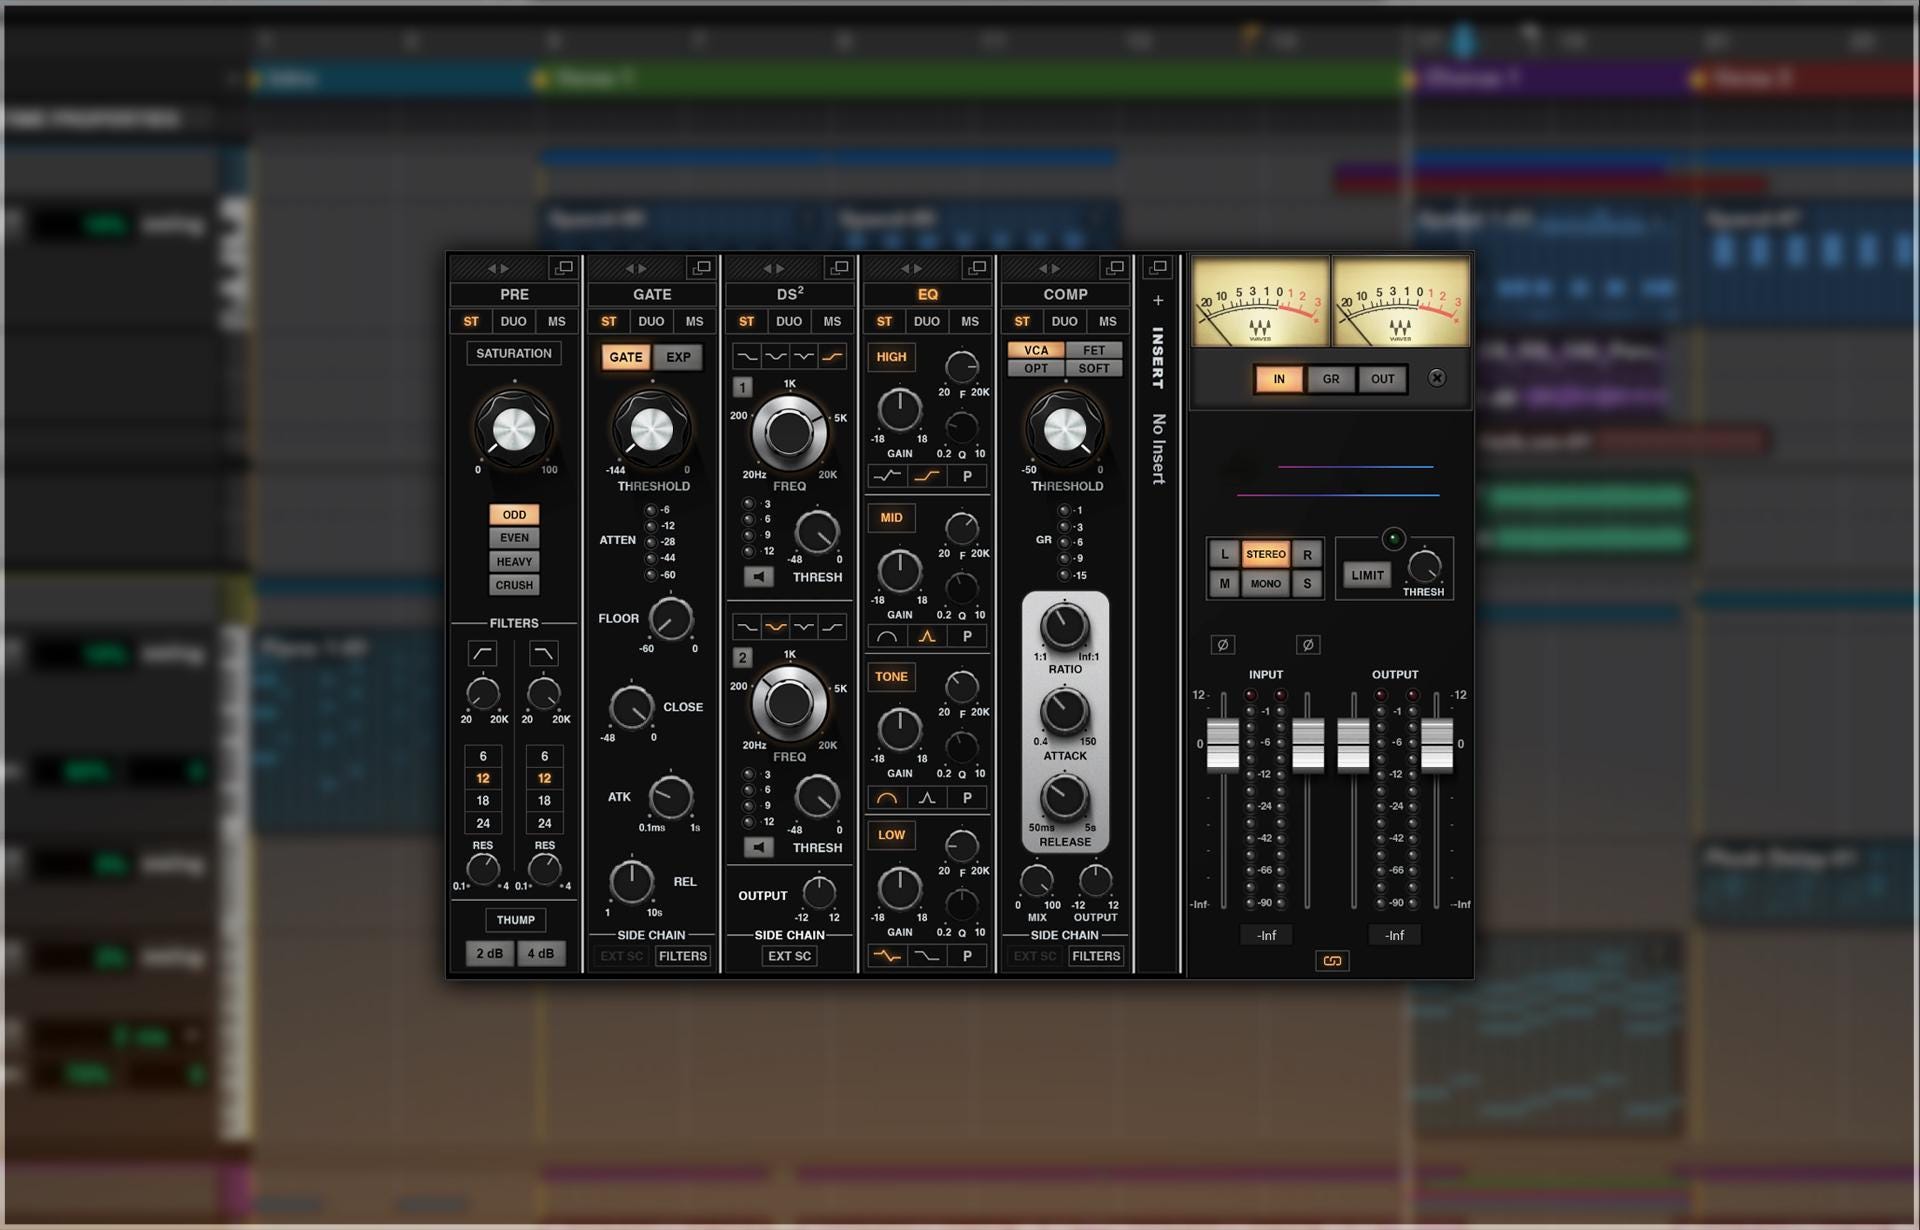
Task: Click the right OUTPUT fader handle
Action: point(1437,745)
